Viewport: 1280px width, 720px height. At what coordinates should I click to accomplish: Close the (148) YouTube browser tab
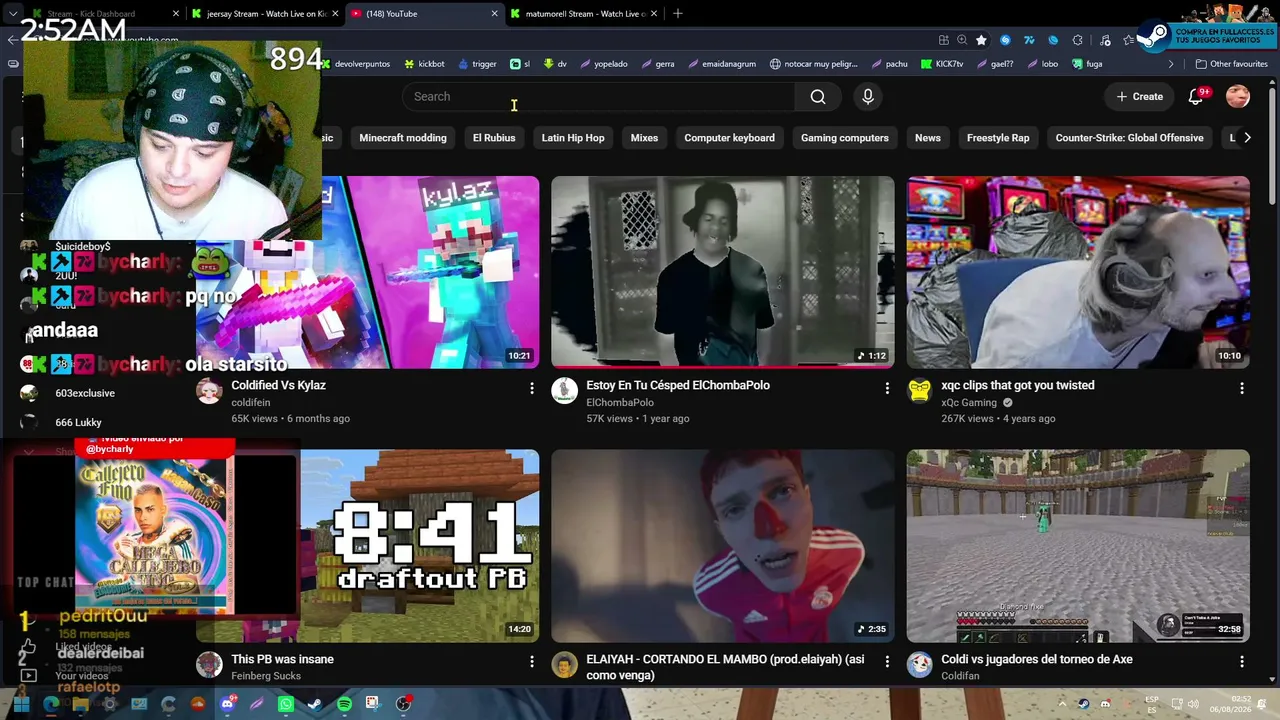pyautogui.click(x=494, y=14)
